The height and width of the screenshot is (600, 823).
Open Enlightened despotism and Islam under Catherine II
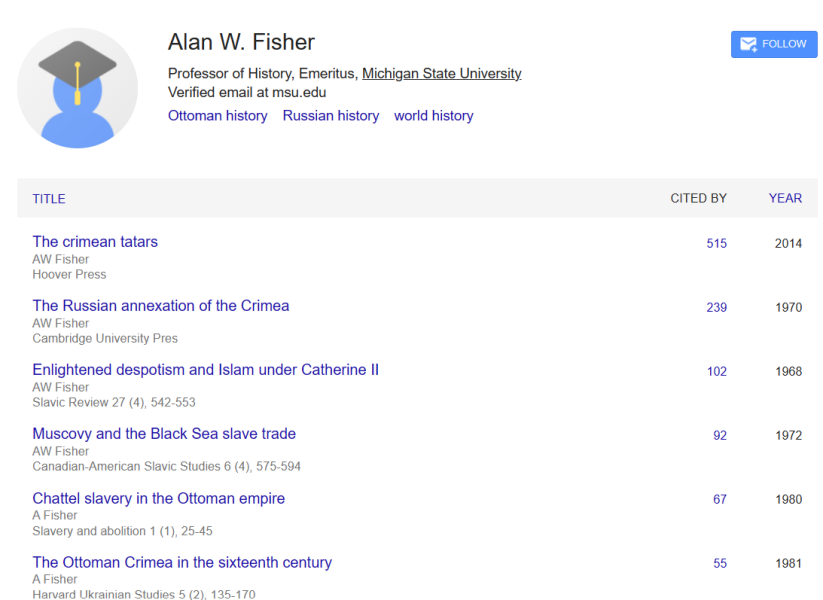pos(205,370)
